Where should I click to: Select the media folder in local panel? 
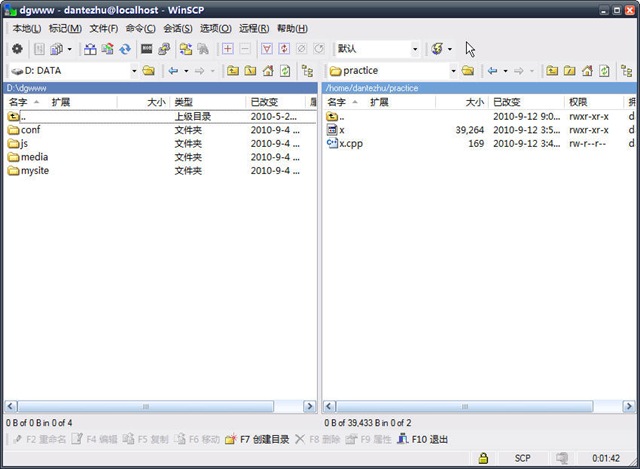(28, 157)
